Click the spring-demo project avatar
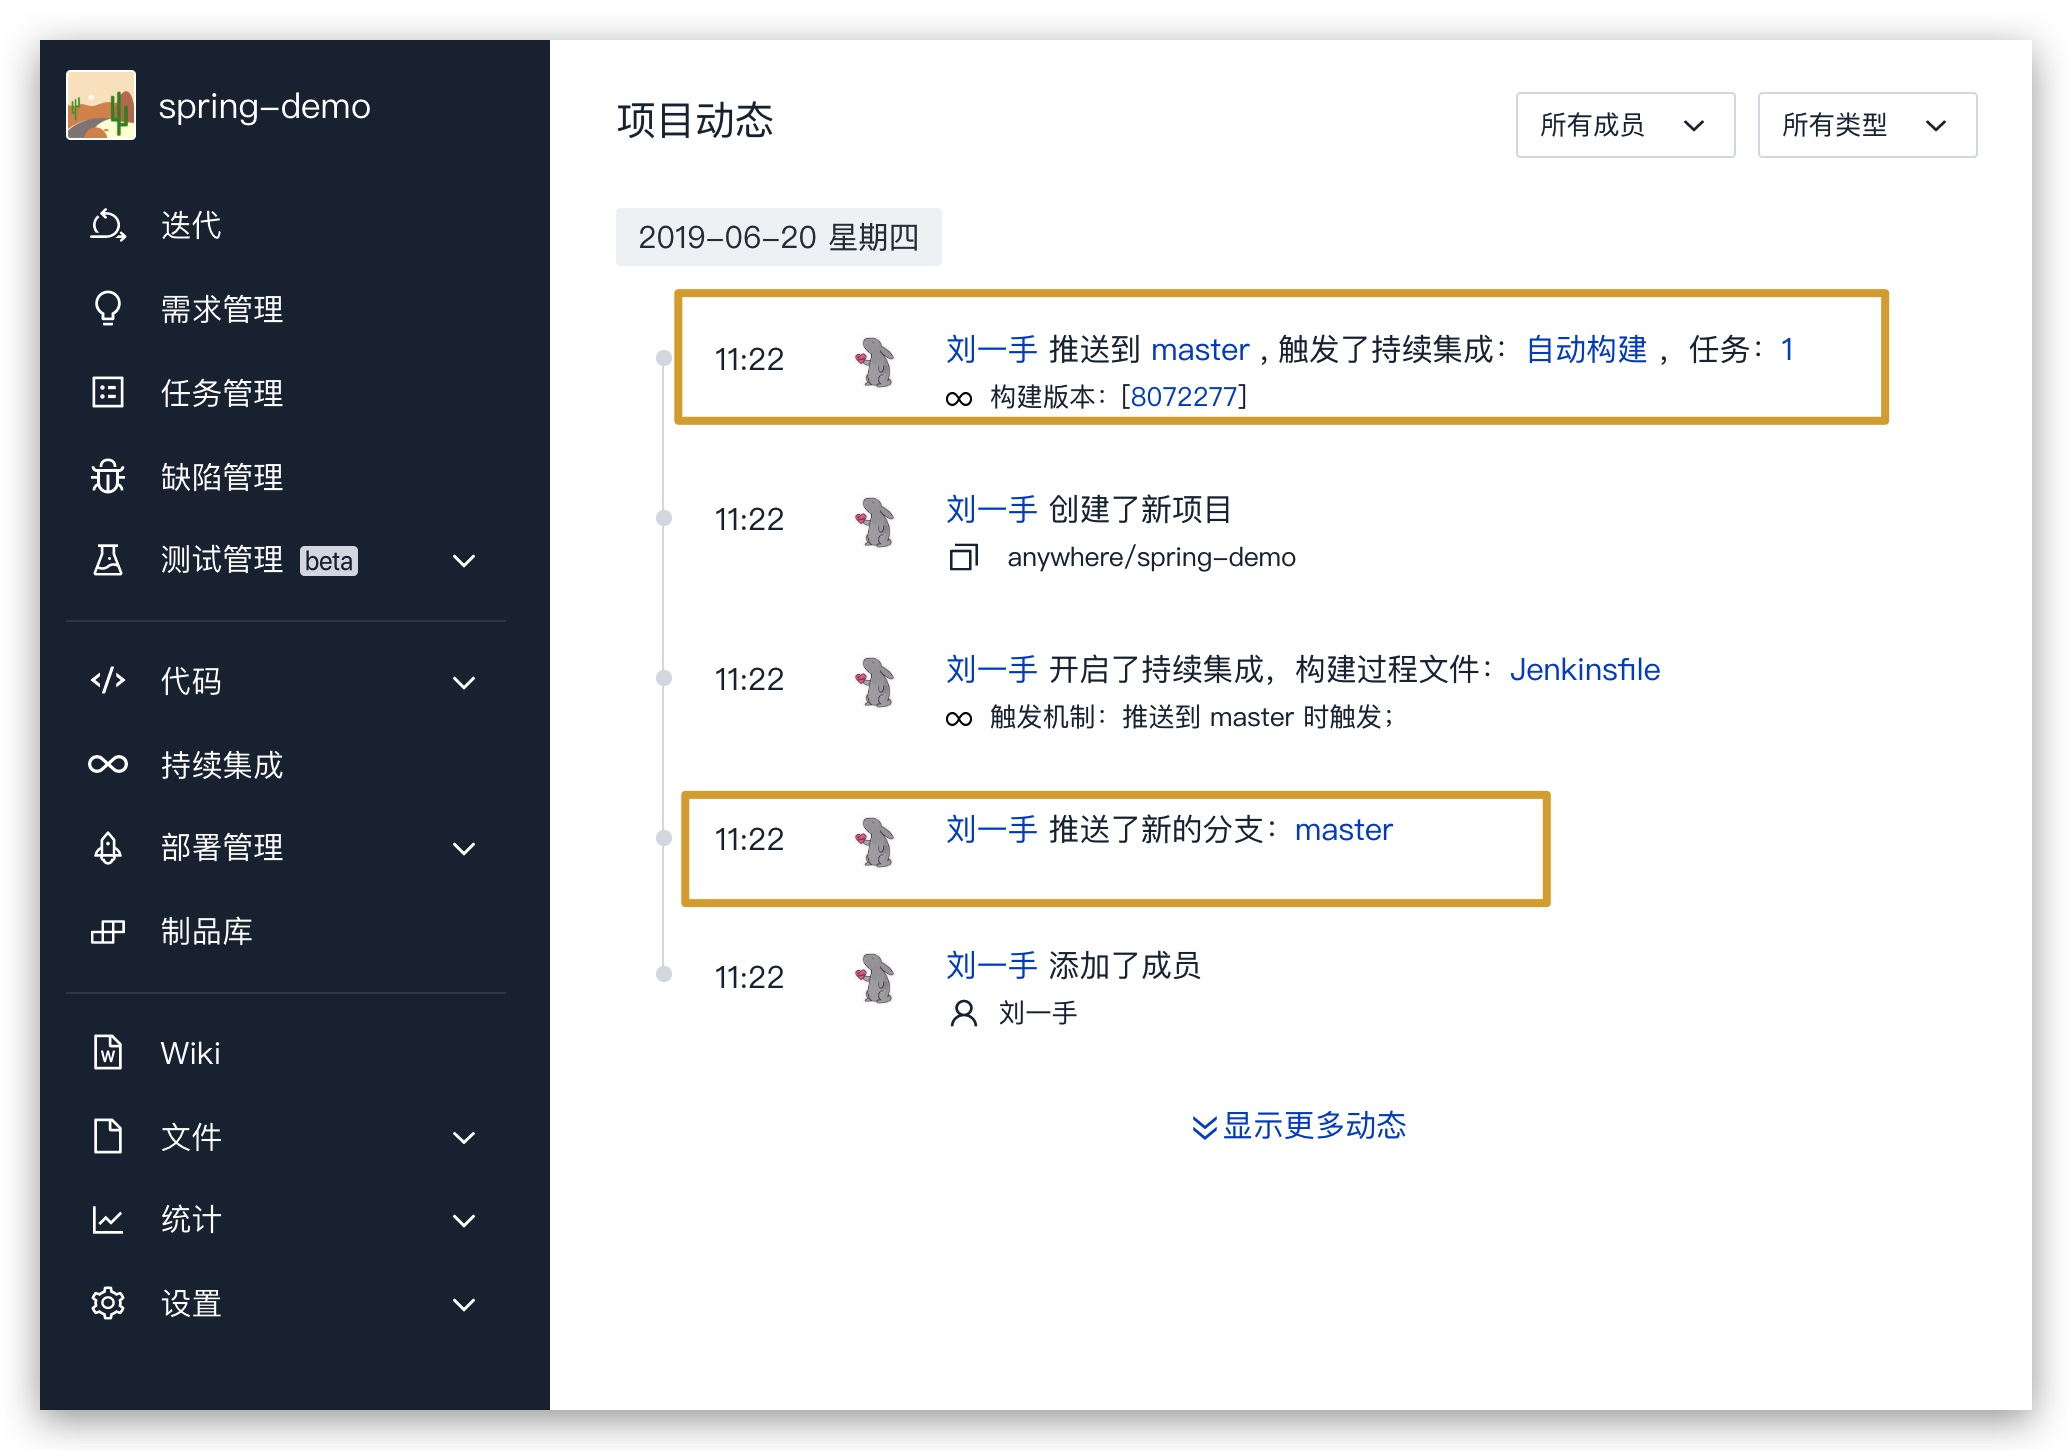 (x=101, y=105)
